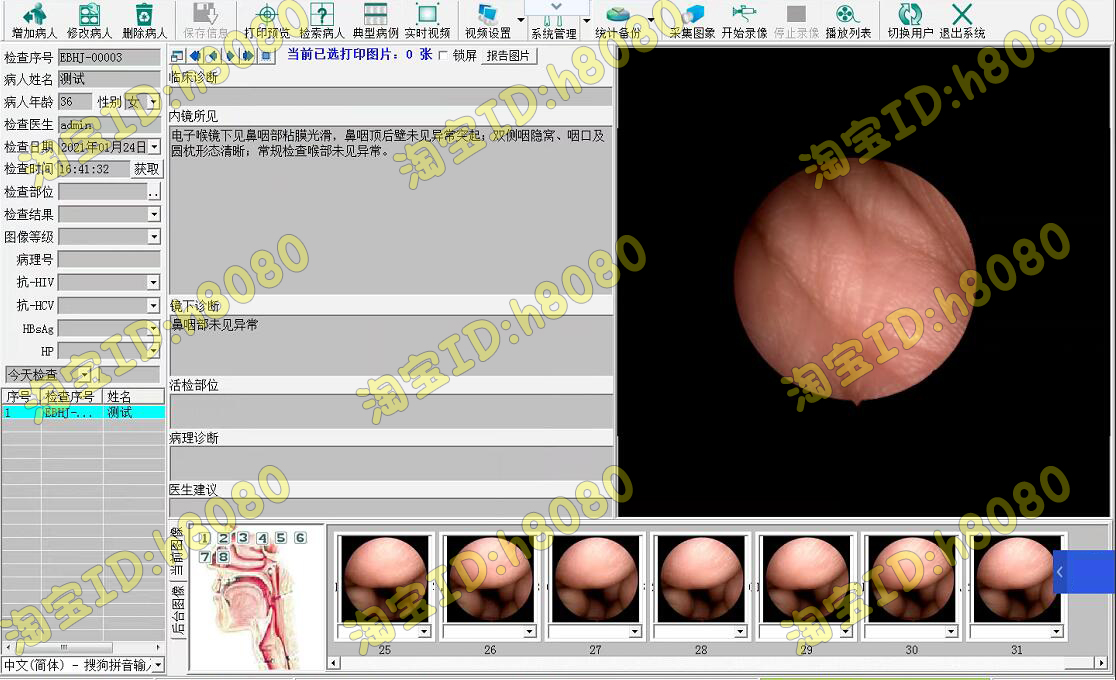Switch to the 后台图像 vertical tab

tap(178, 610)
